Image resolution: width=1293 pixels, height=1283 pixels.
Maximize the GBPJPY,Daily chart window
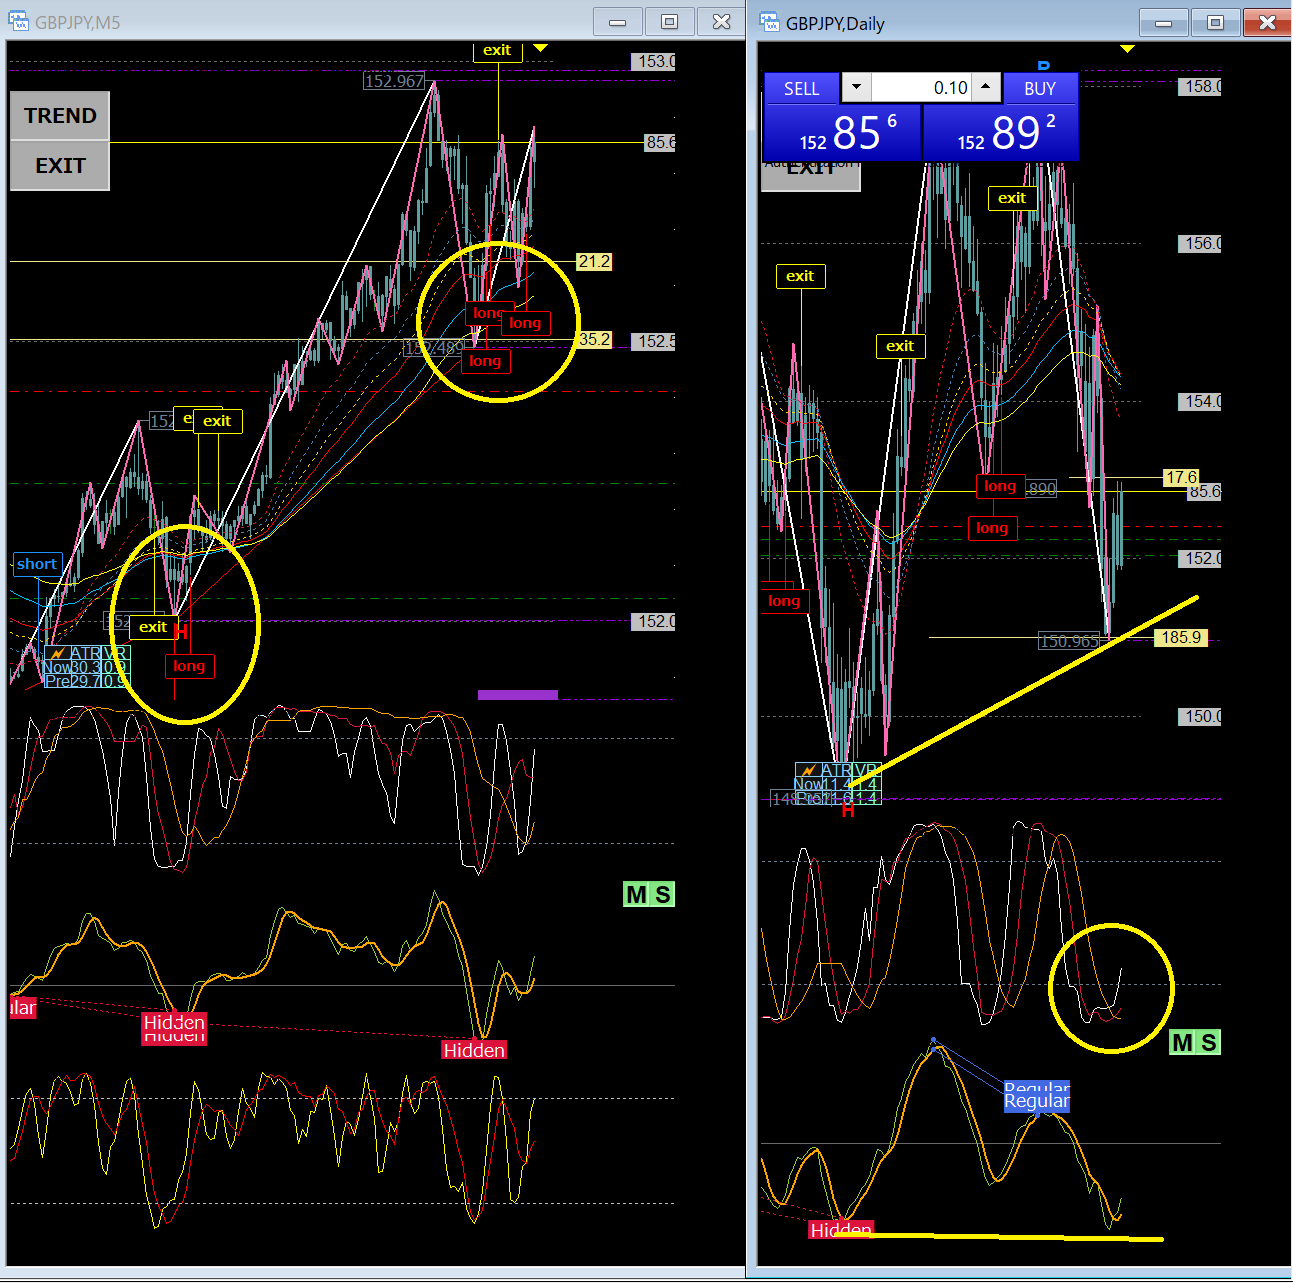[x=1216, y=22]
